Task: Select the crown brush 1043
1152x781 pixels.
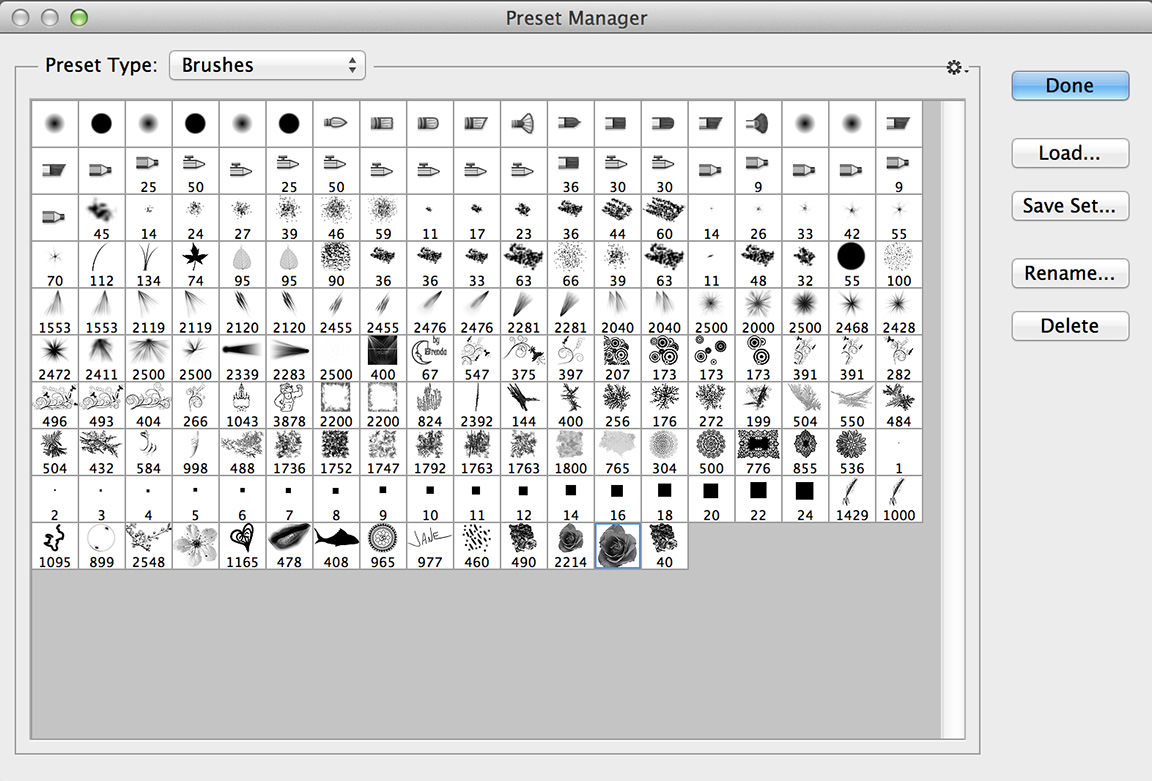Action: [x=242, y=406]
